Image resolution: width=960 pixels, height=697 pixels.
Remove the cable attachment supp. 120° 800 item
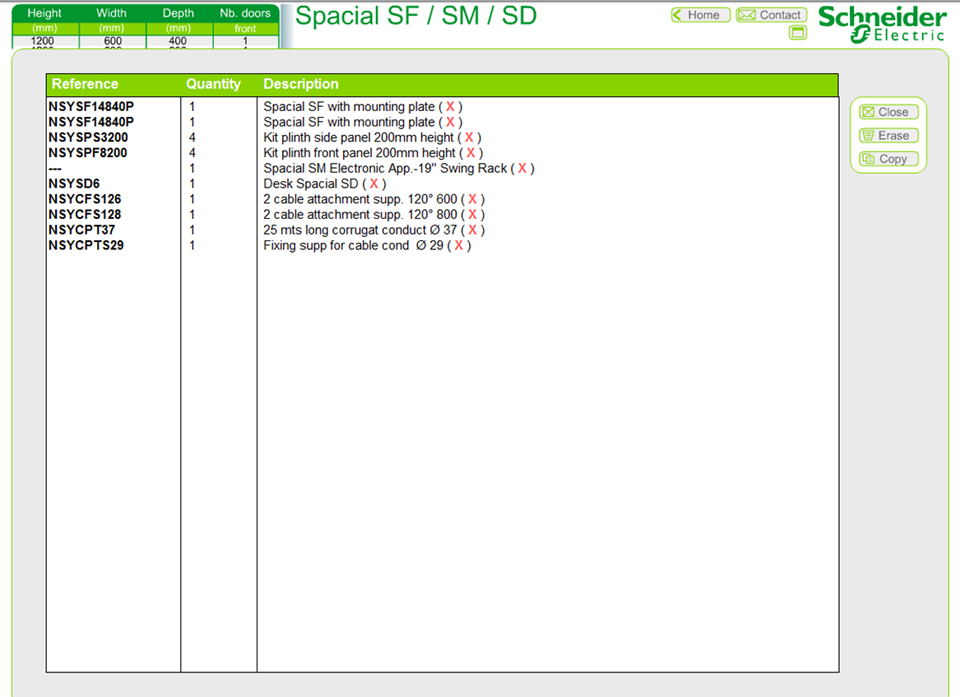(472, 214)
